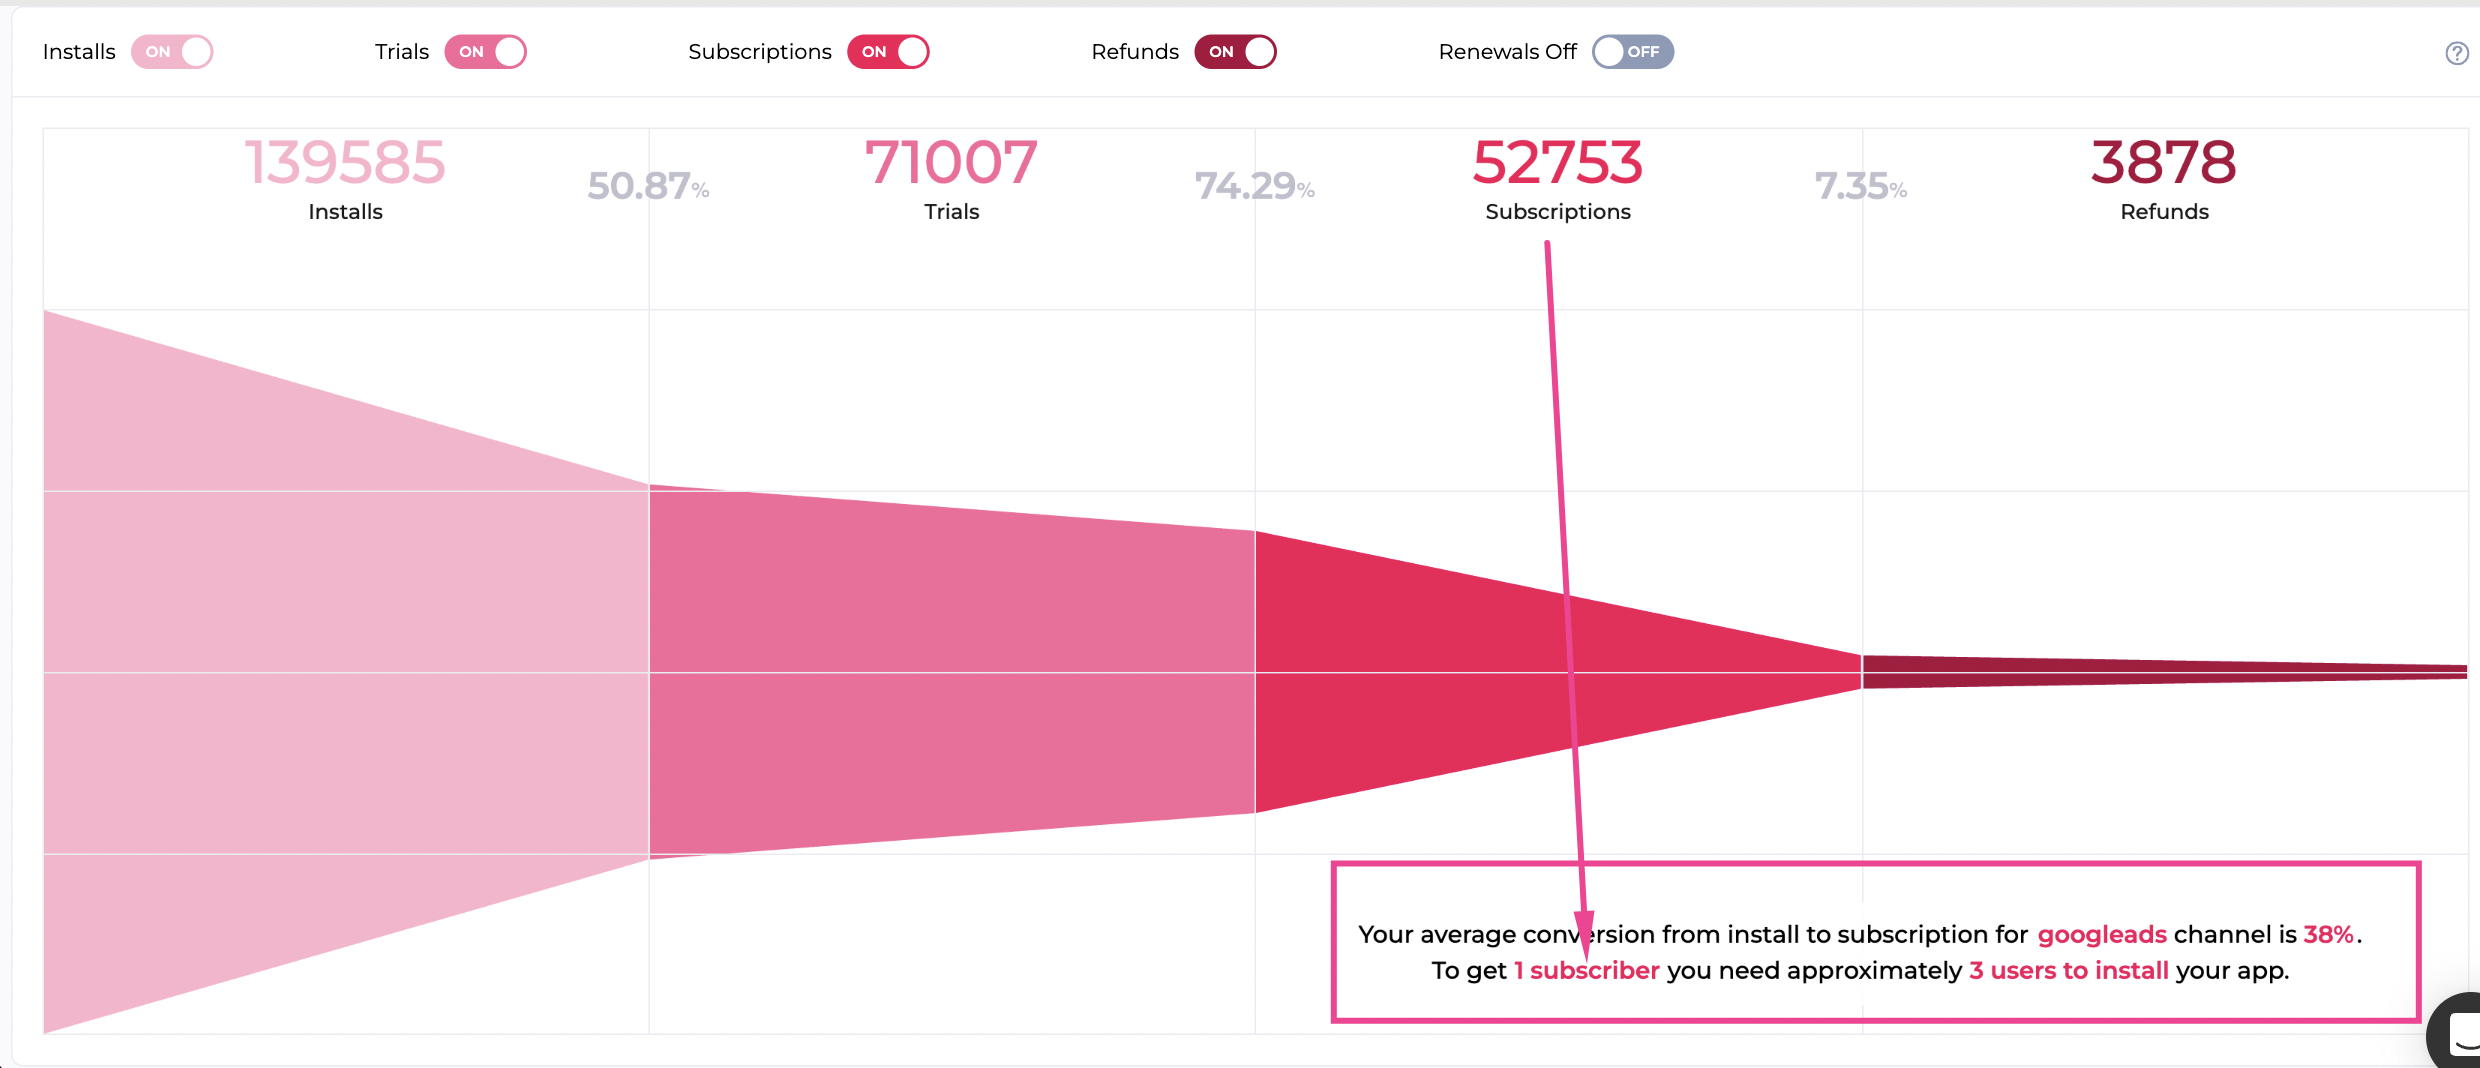Open the help question mark icon
This screenshot has height=1068, width=2480.
(2456, 54)
